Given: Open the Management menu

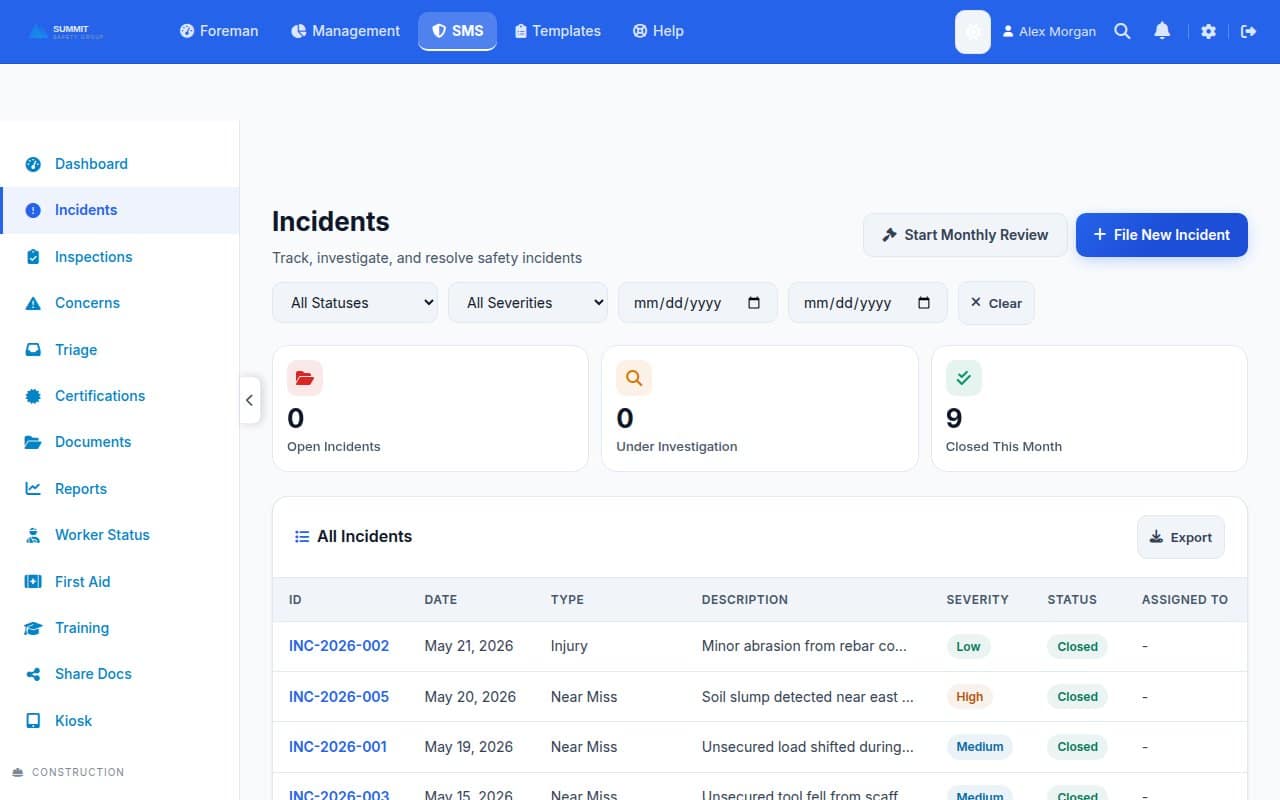Looking at the screenshot, I should point(345,31).
